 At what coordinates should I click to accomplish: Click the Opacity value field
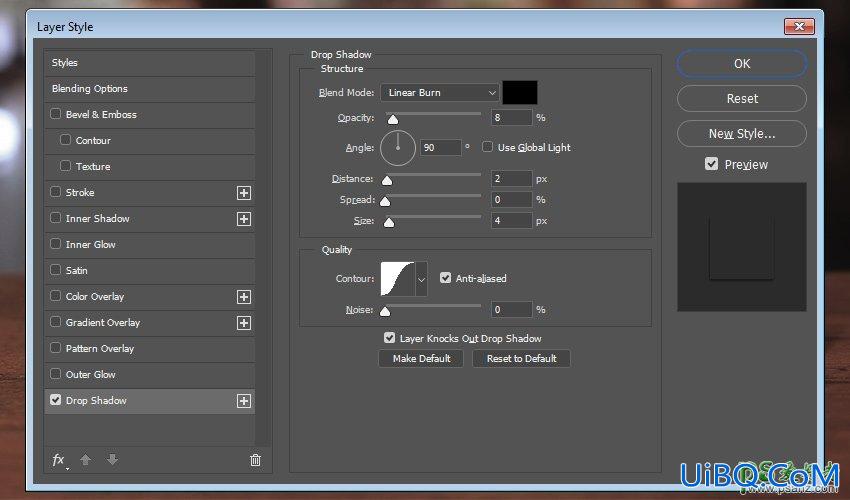tap(511, 118)
